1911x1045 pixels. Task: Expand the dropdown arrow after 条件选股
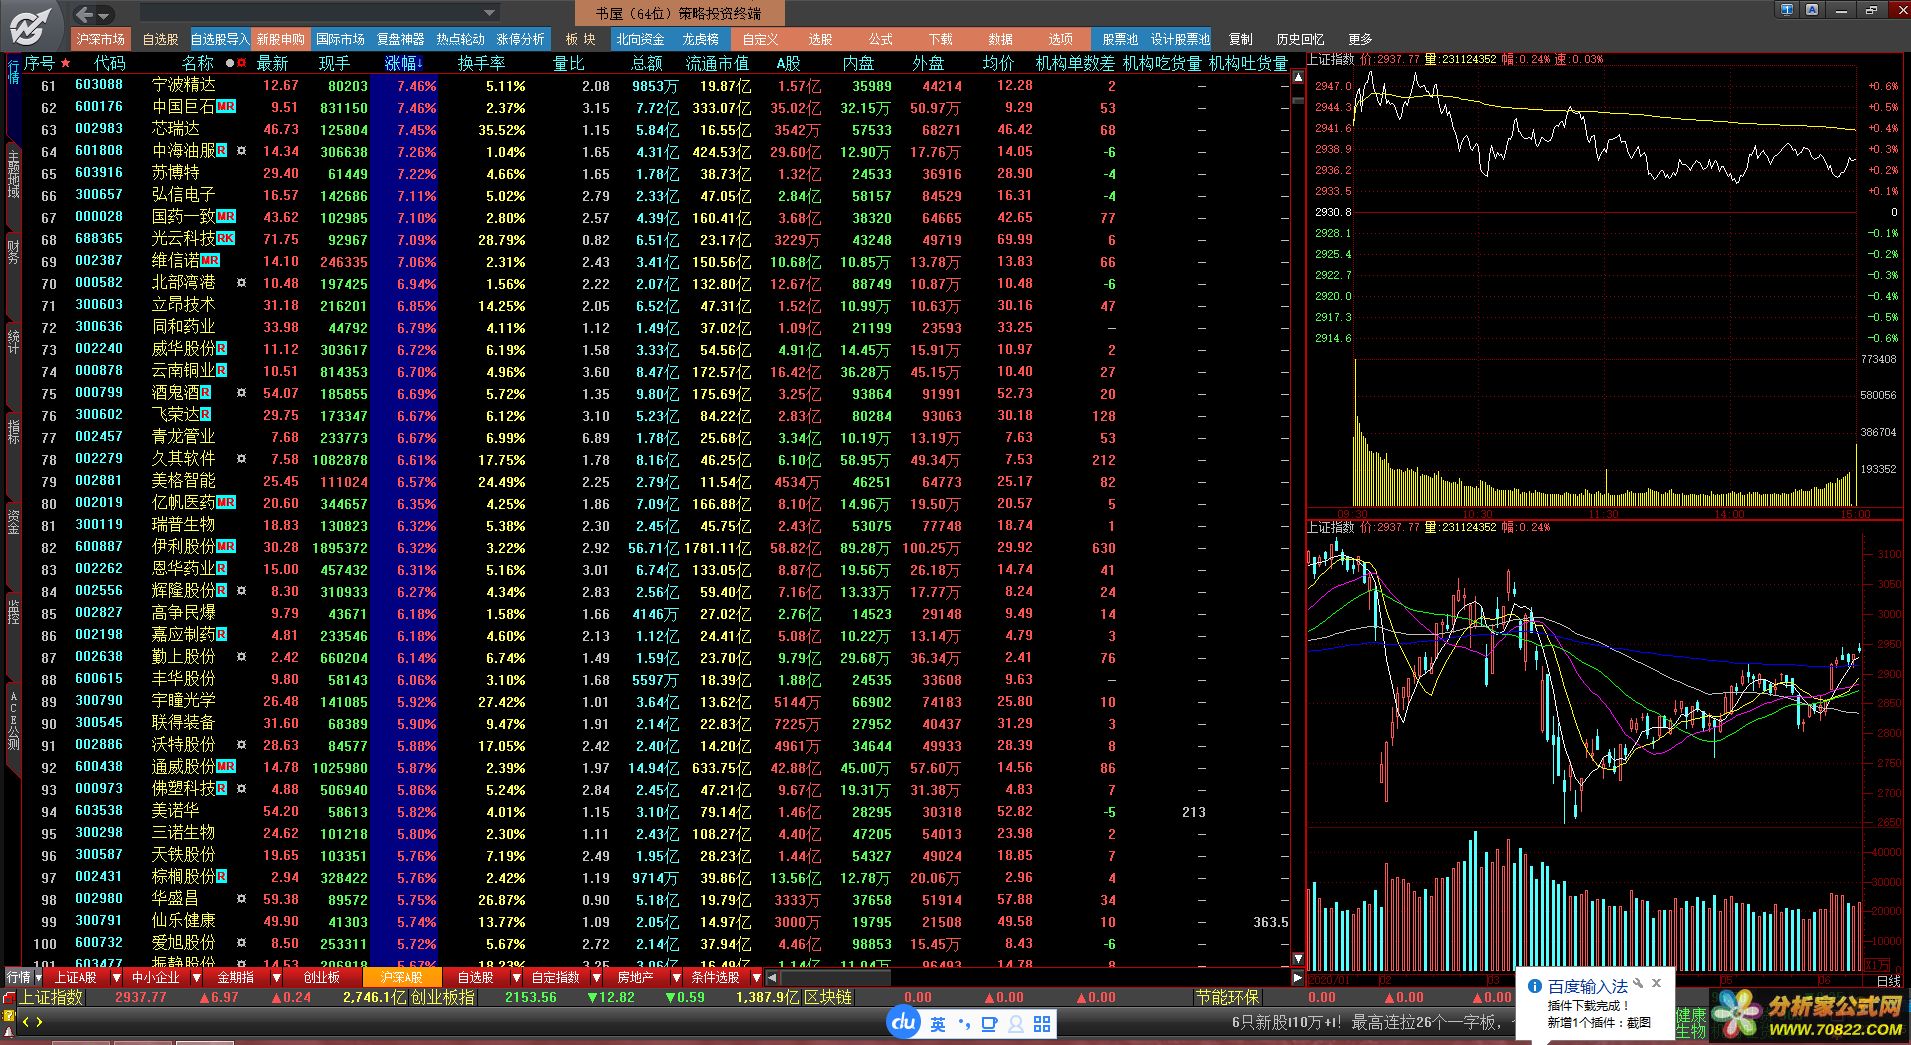[756, 977]
